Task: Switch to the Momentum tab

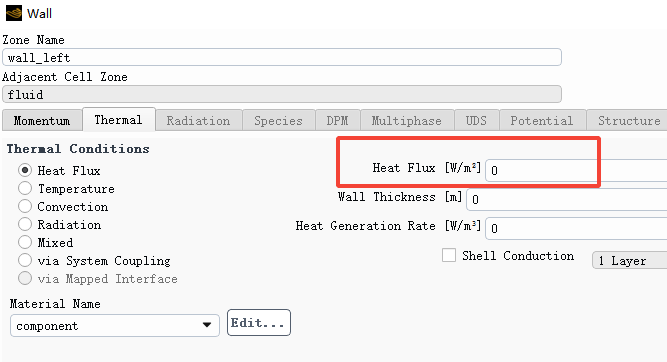Action: (42, 121)
